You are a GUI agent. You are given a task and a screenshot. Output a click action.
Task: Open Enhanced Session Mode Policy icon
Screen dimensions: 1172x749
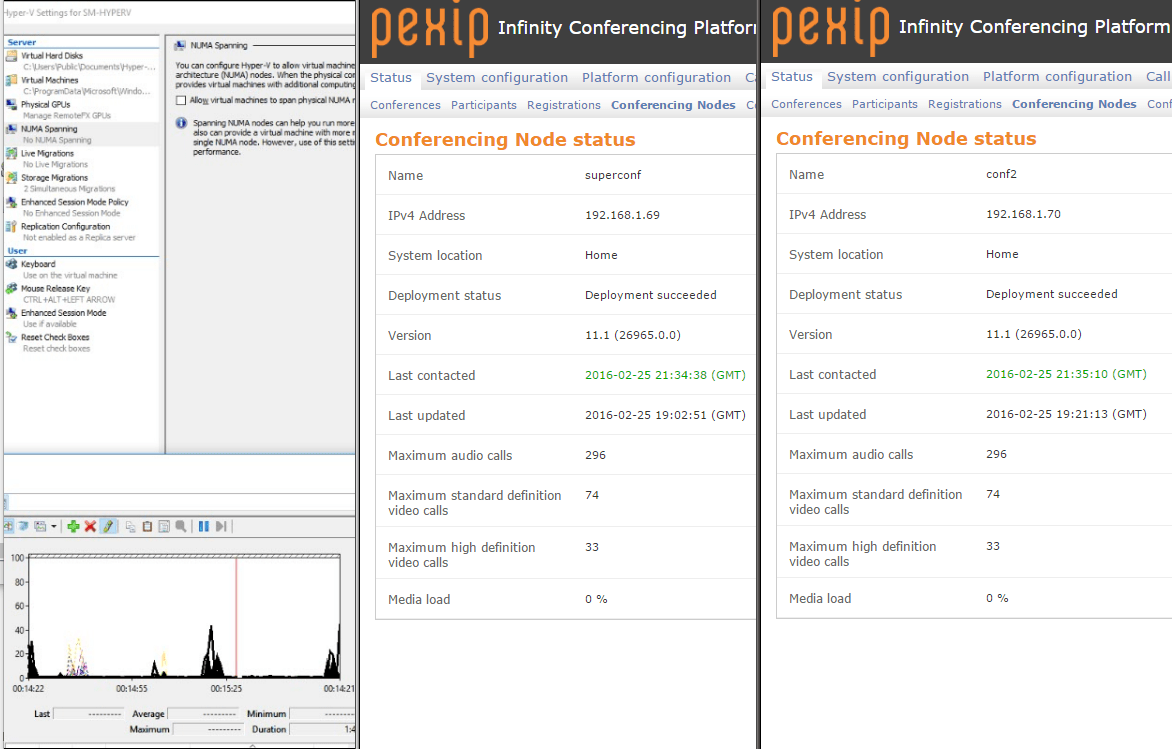(11, 202)
